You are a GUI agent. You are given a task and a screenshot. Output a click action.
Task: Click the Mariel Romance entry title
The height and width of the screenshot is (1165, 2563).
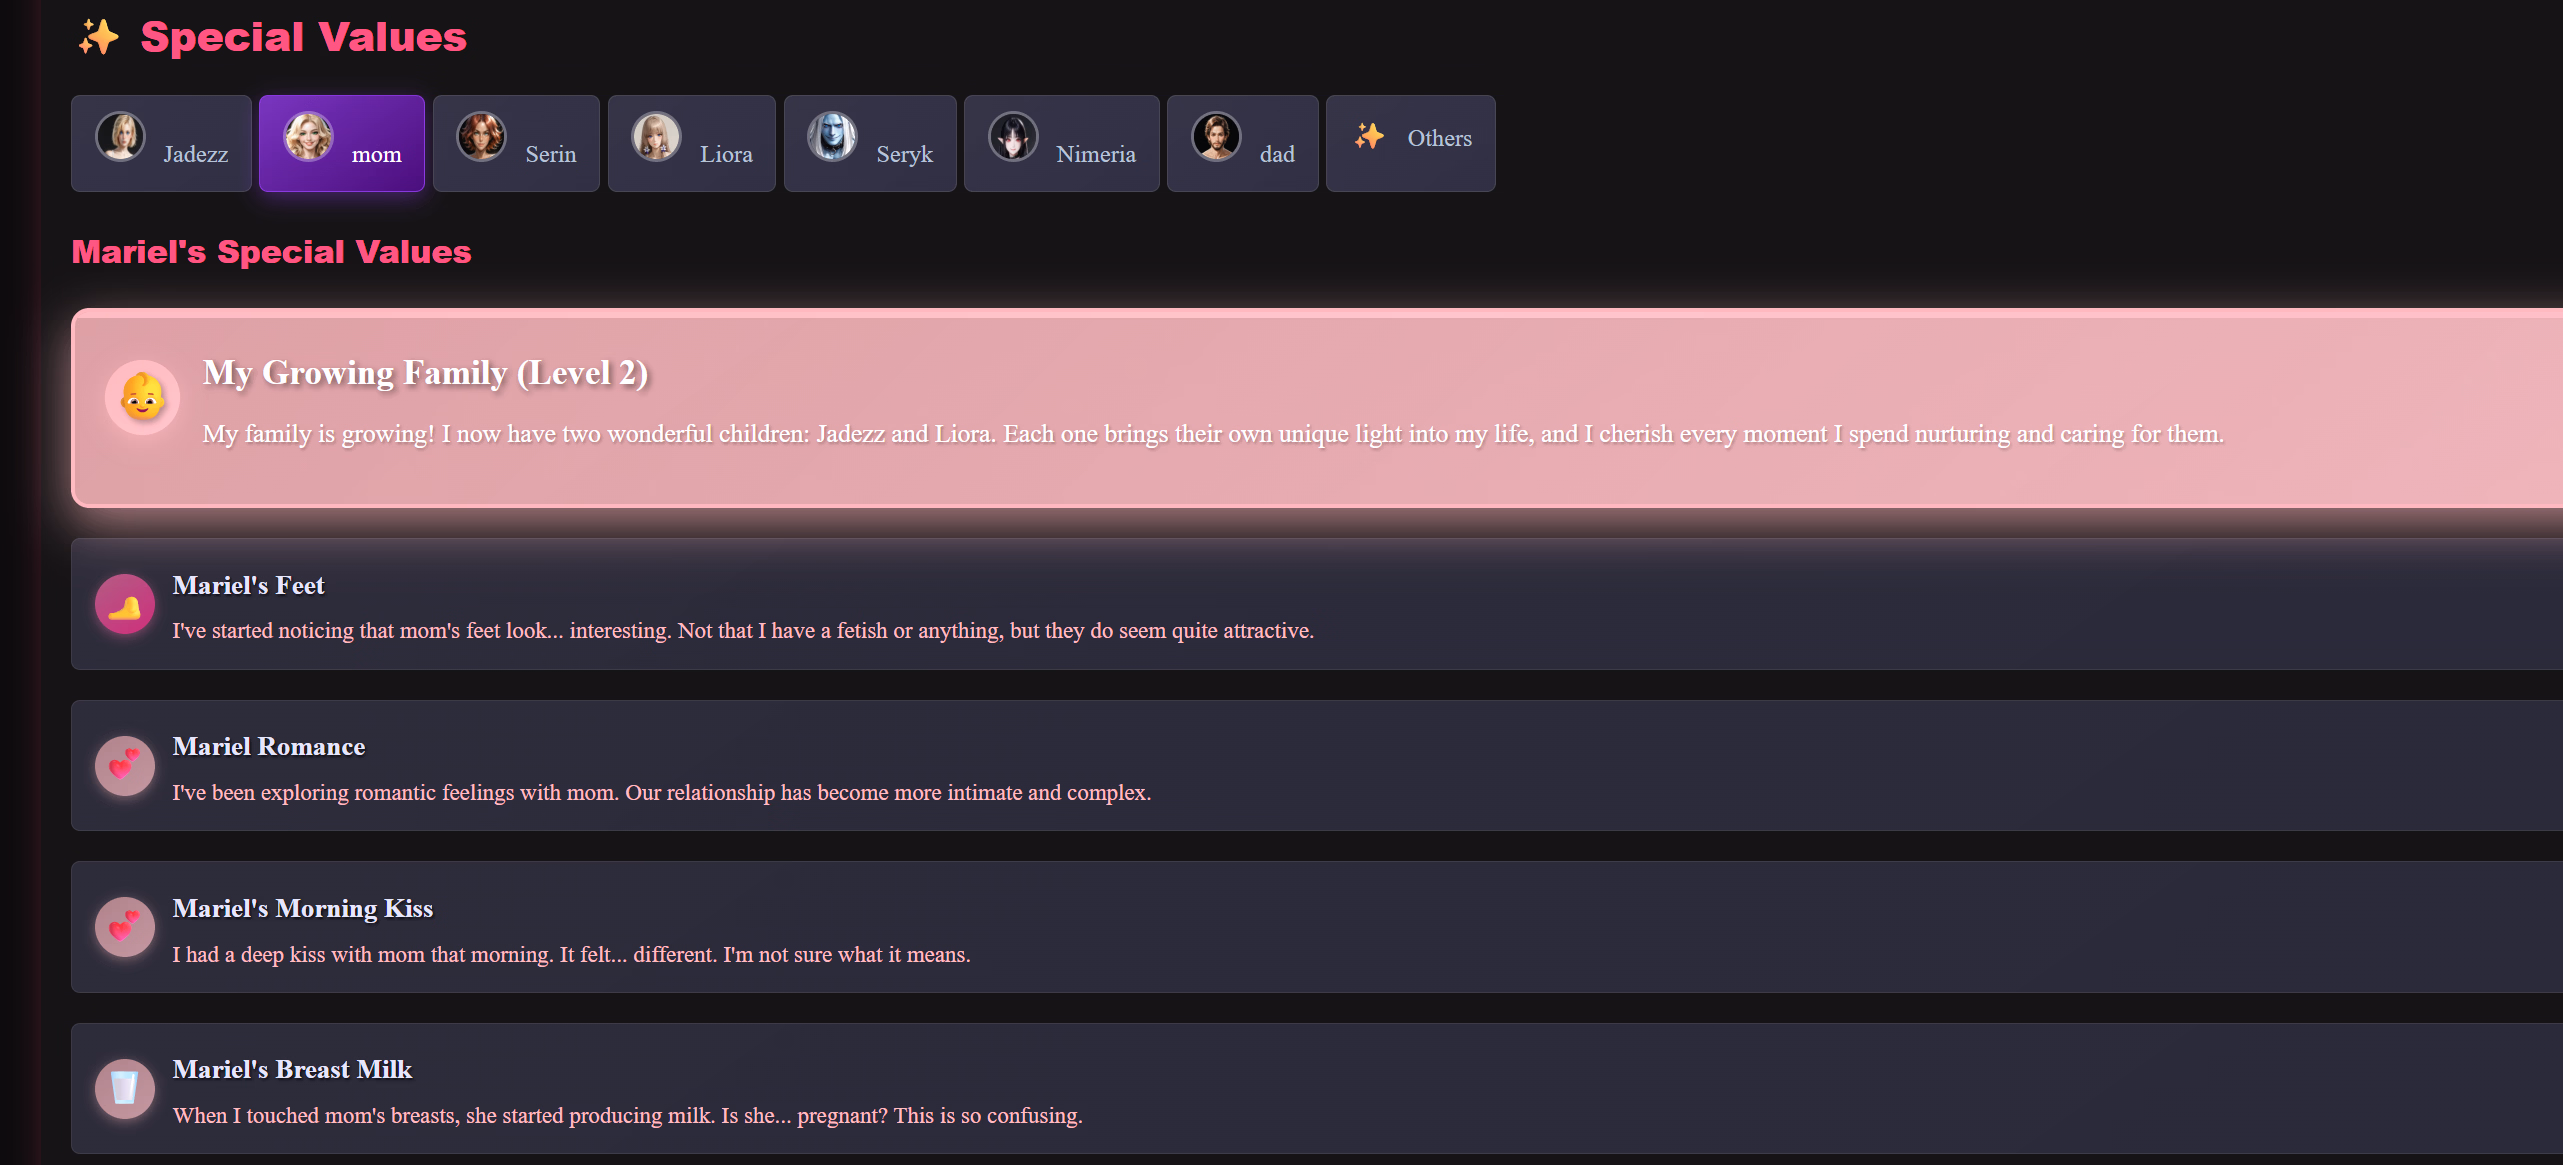[x=269, y=747]
